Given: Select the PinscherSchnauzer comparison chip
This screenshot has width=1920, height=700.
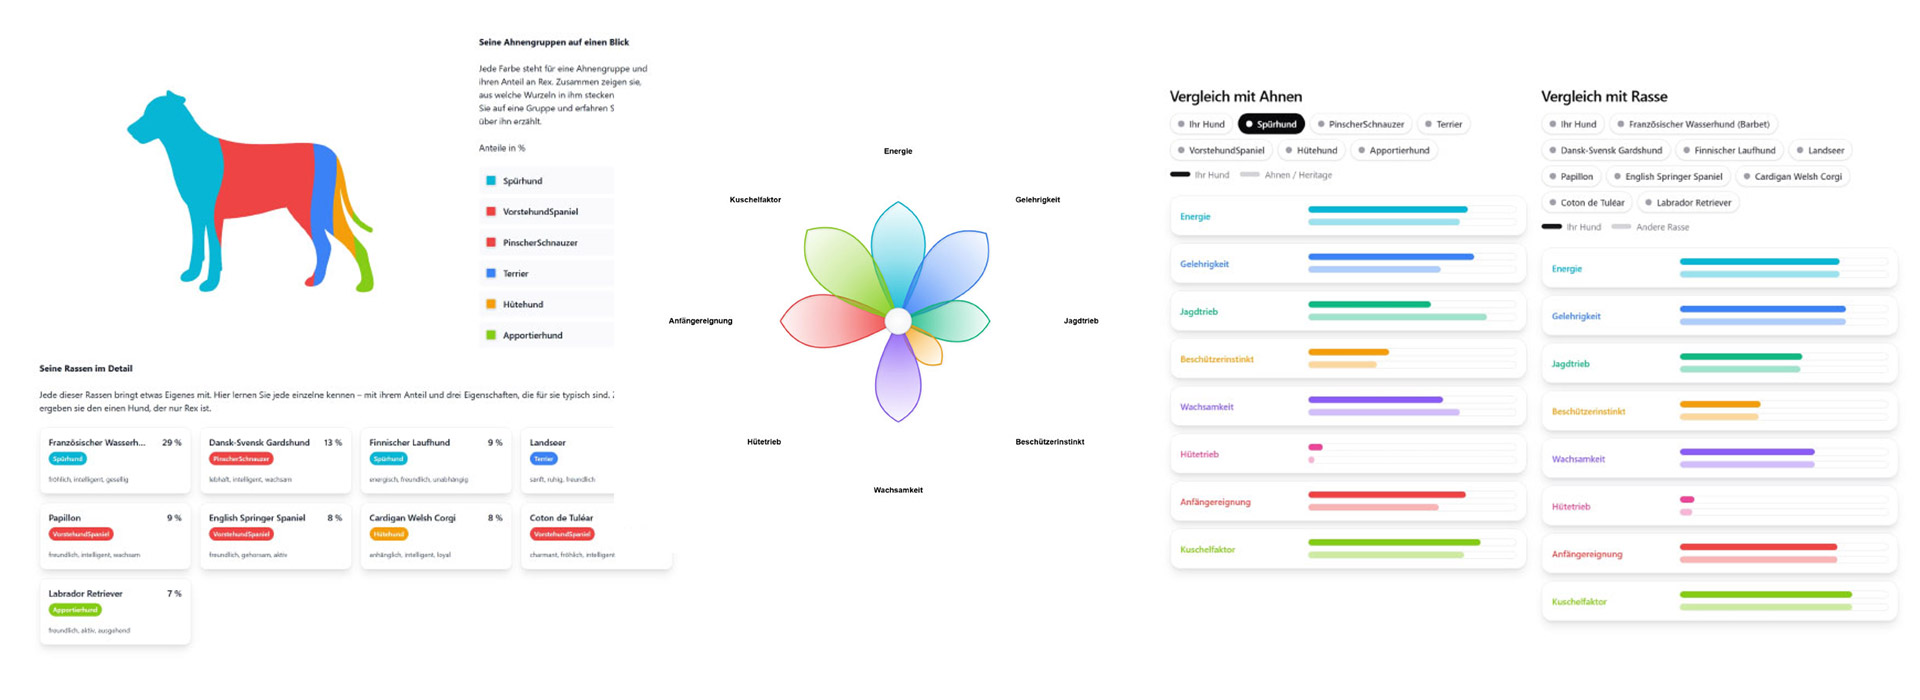Looking at the screenshot, I should coord(1360,124).
